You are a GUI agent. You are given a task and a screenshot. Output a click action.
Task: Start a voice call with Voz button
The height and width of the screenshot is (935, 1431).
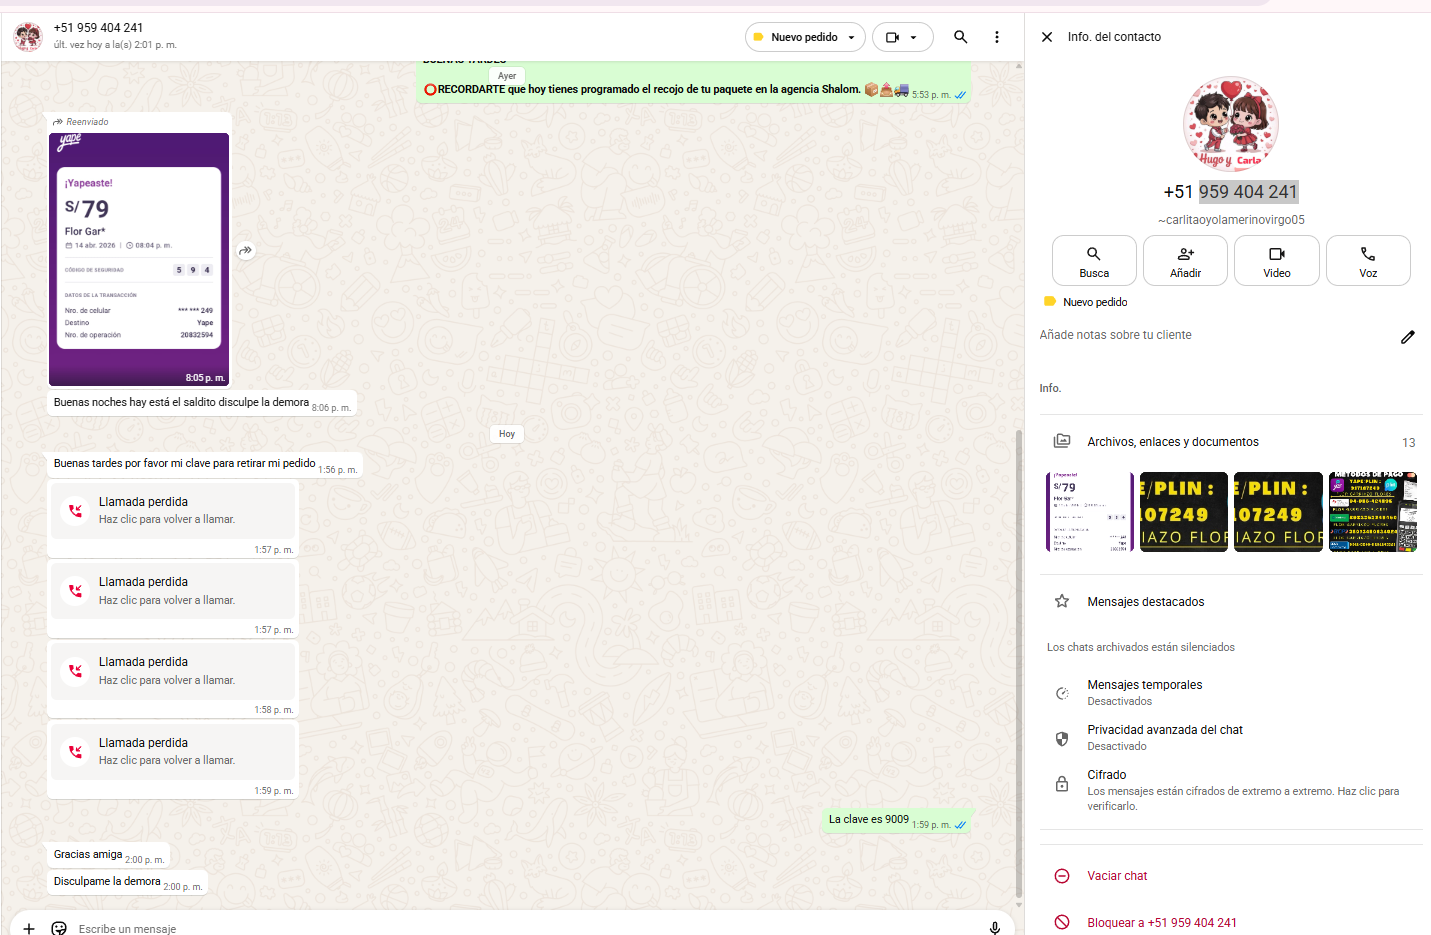click(x=1367, y=261)
